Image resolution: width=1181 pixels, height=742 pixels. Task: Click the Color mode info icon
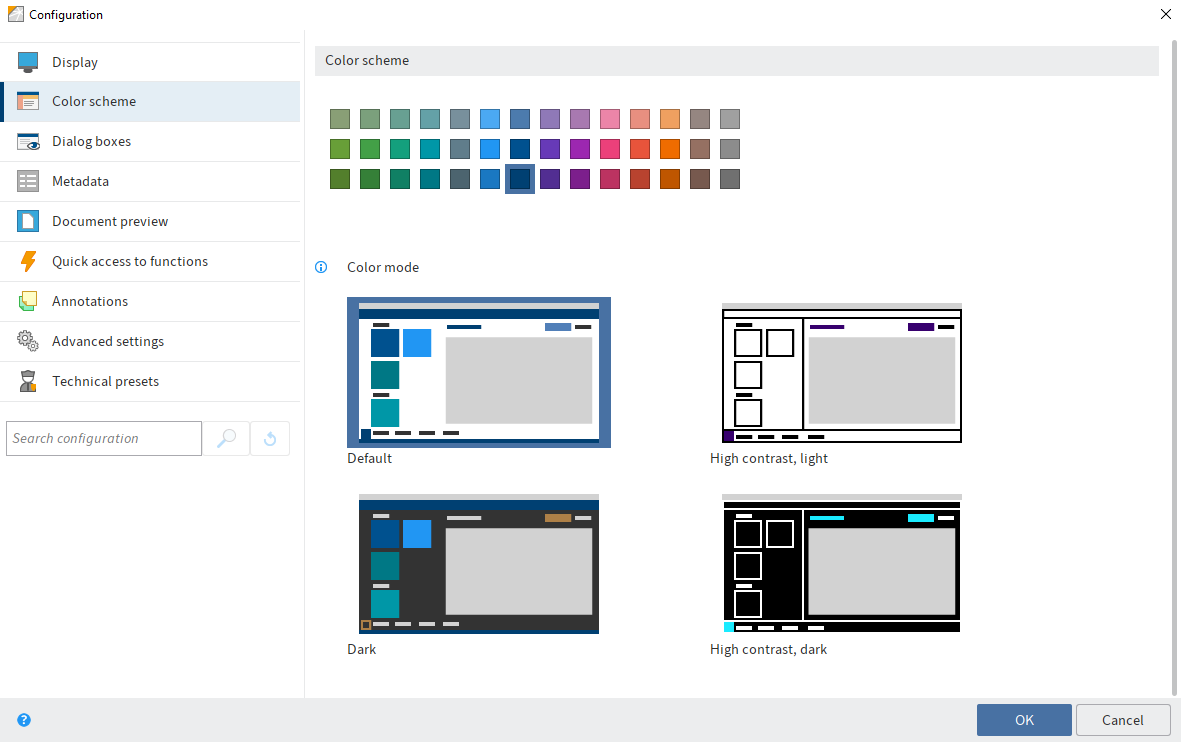click(322, 267)
